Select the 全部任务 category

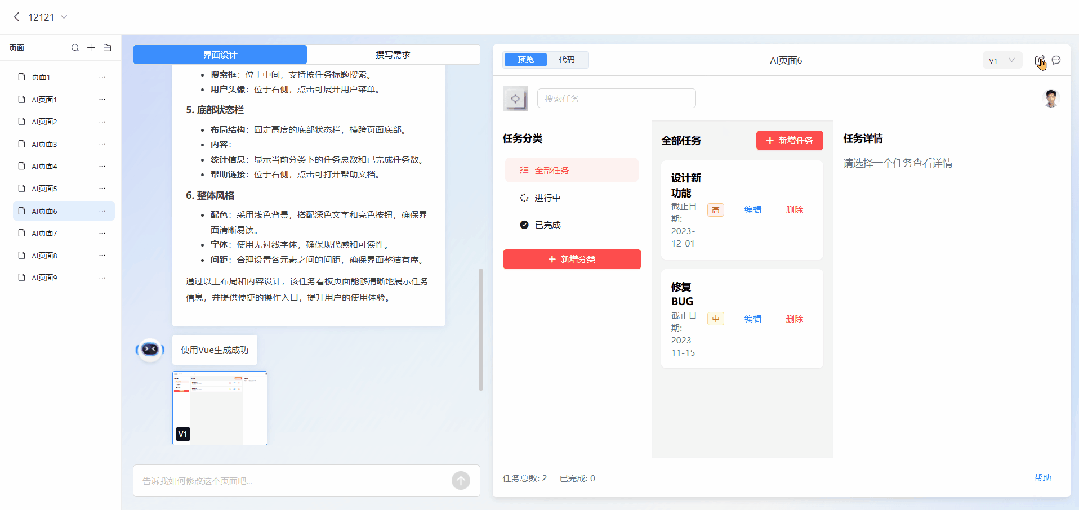(x=572, y=170)
